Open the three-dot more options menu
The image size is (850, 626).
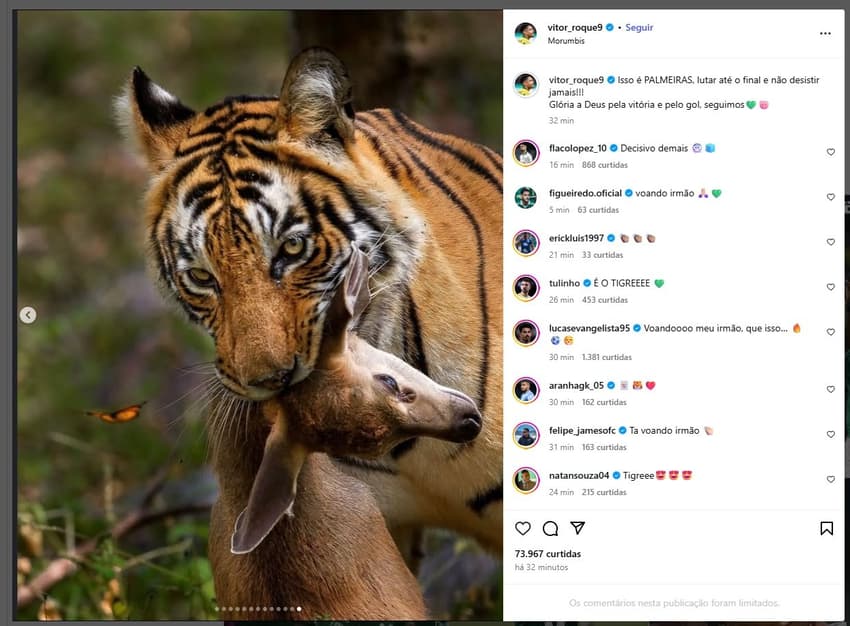pos(825,33)
